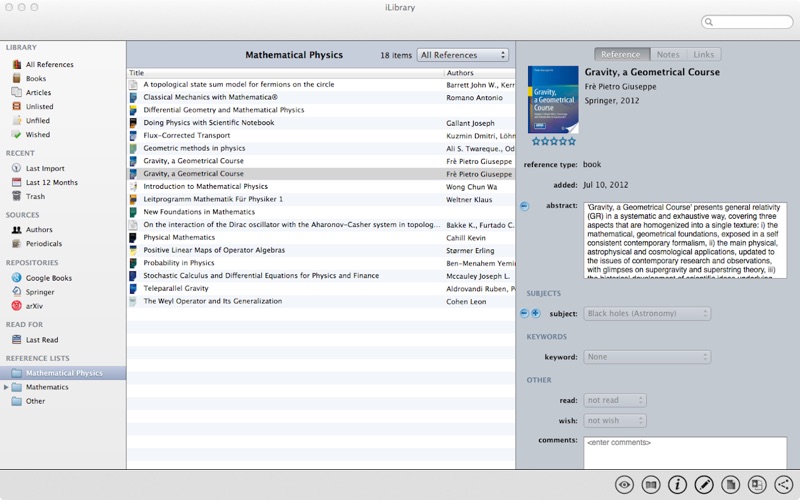The image size is (800, 500).
Task: Click the magnifier icon in search field
Action: click(x=709, y=22)
